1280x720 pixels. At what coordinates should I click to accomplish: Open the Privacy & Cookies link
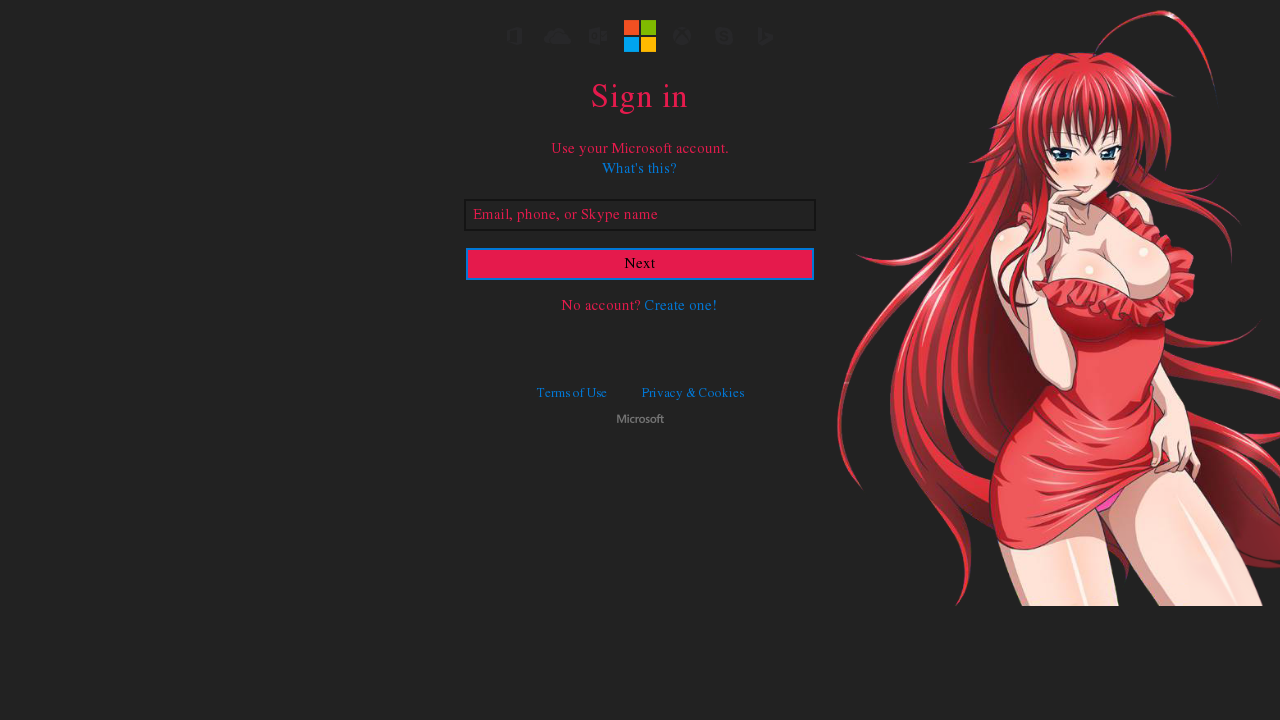click(693, 393)
